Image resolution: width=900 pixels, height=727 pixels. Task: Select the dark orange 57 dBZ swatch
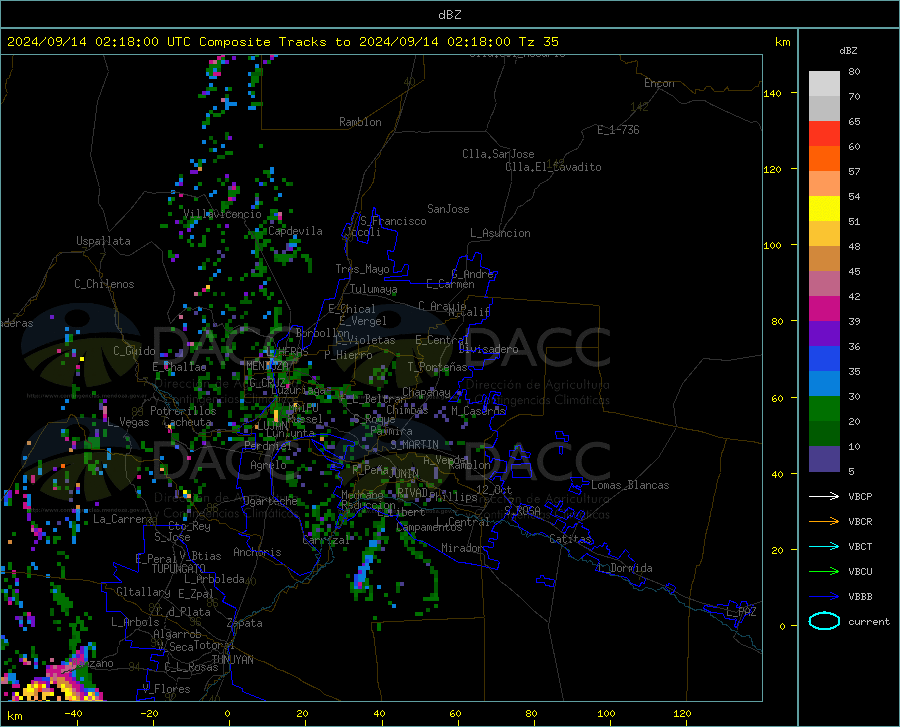click(824, 159)
